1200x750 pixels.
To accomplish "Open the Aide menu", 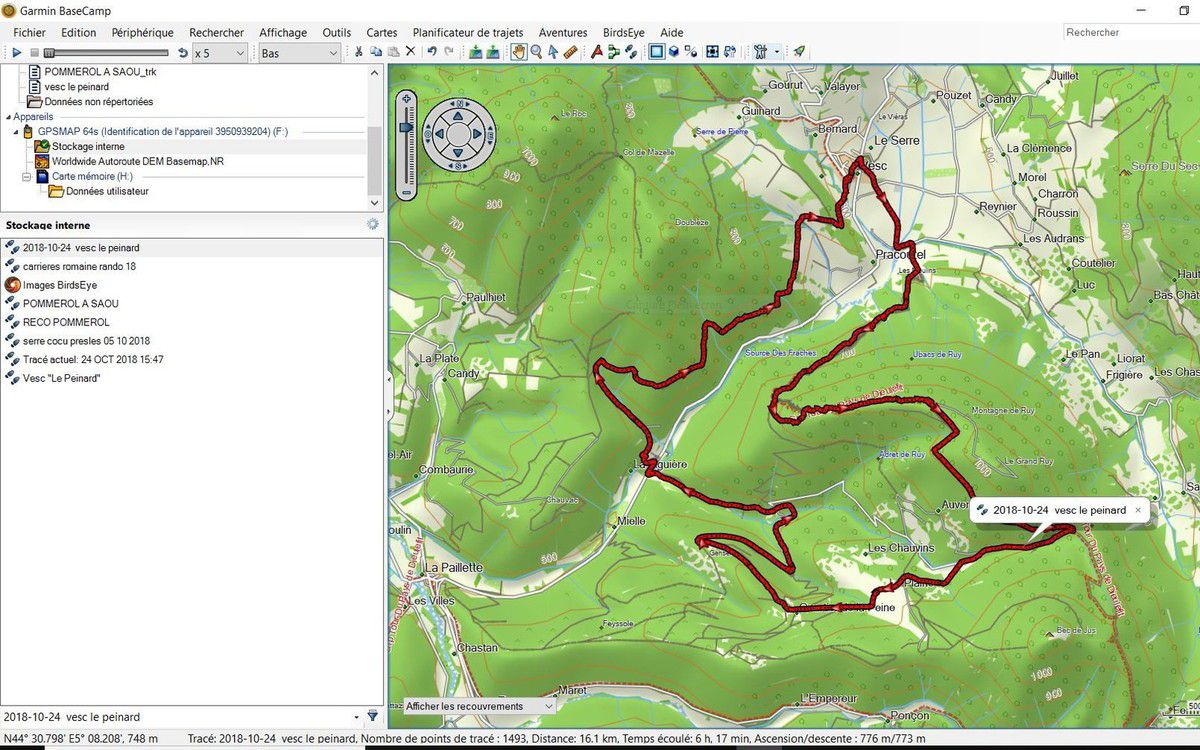I will pos(672,32).
